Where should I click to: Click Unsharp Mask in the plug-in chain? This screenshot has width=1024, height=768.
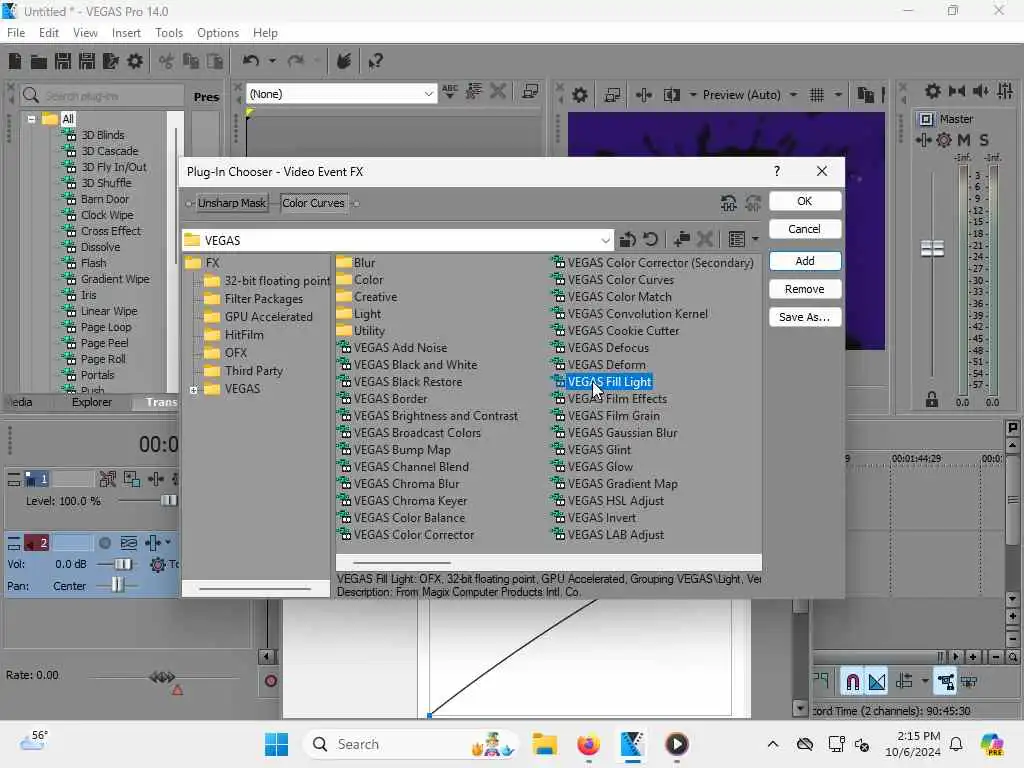232,203
